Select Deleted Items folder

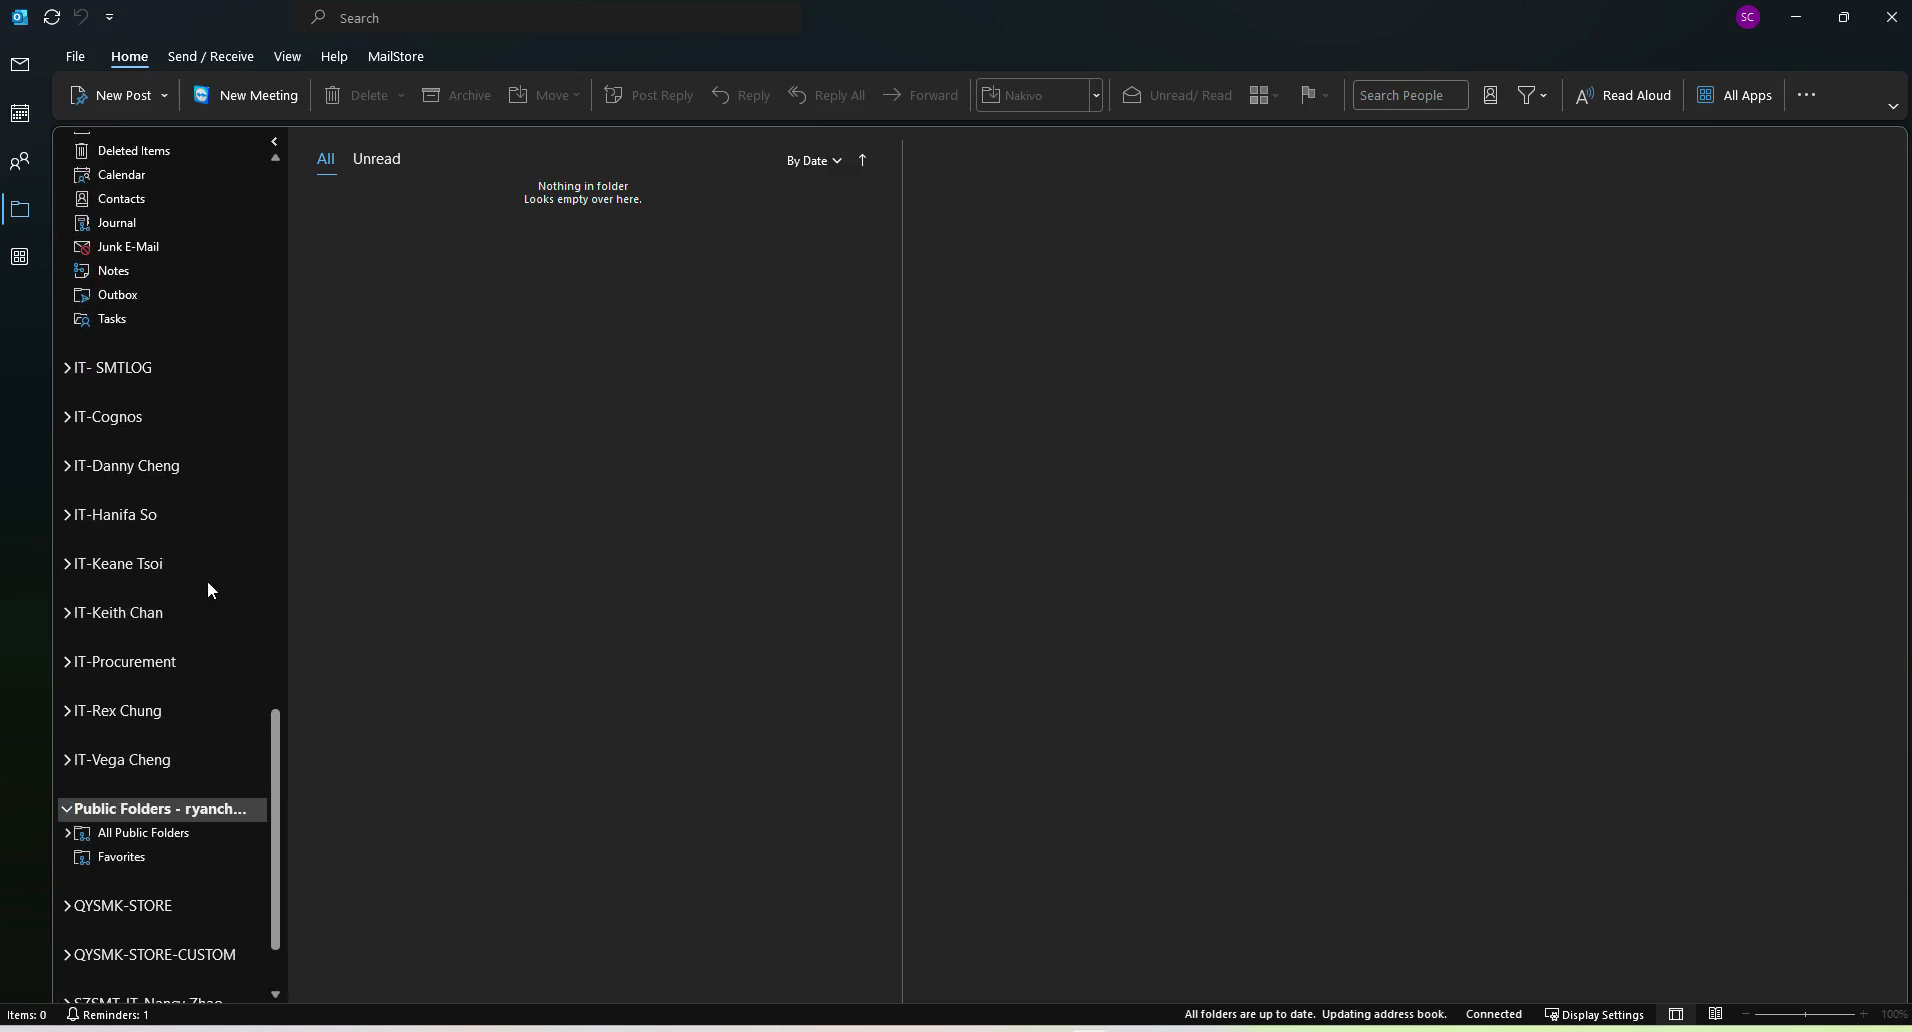click(x=133, y=151)
